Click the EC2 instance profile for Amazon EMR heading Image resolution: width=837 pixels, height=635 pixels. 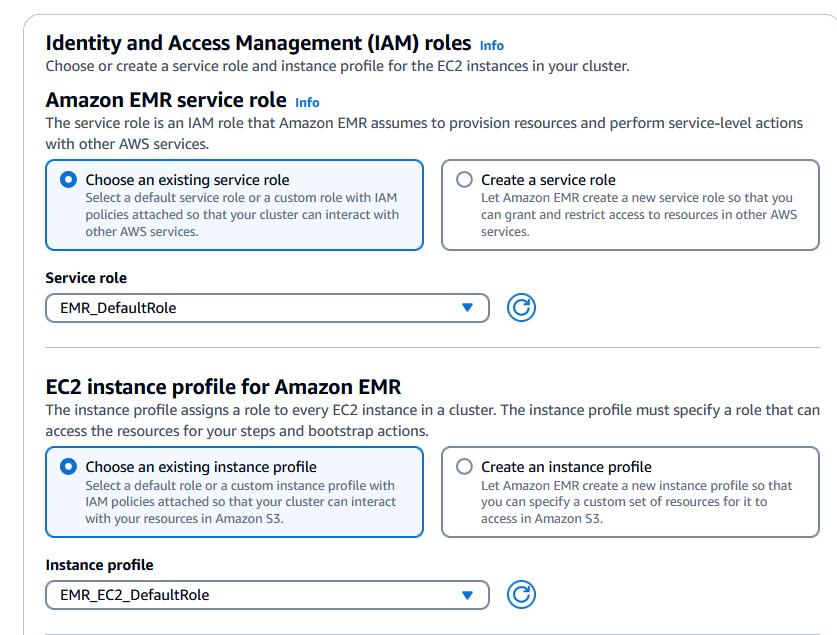223,387
